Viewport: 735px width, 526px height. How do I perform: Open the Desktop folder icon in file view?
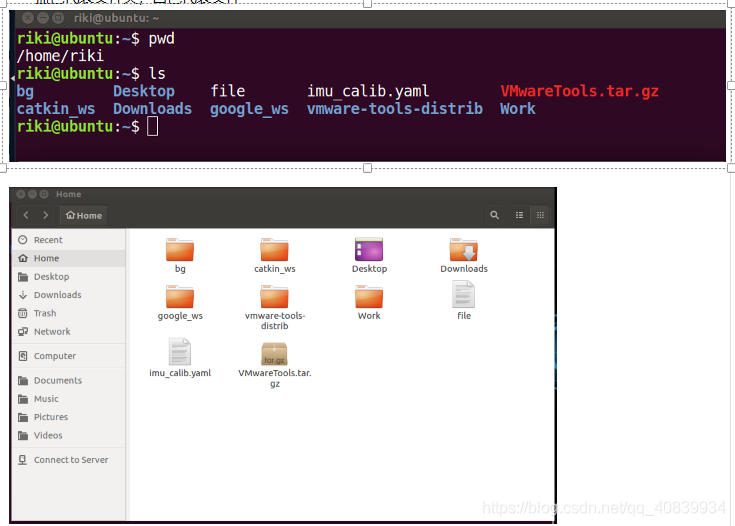[369, 249]
